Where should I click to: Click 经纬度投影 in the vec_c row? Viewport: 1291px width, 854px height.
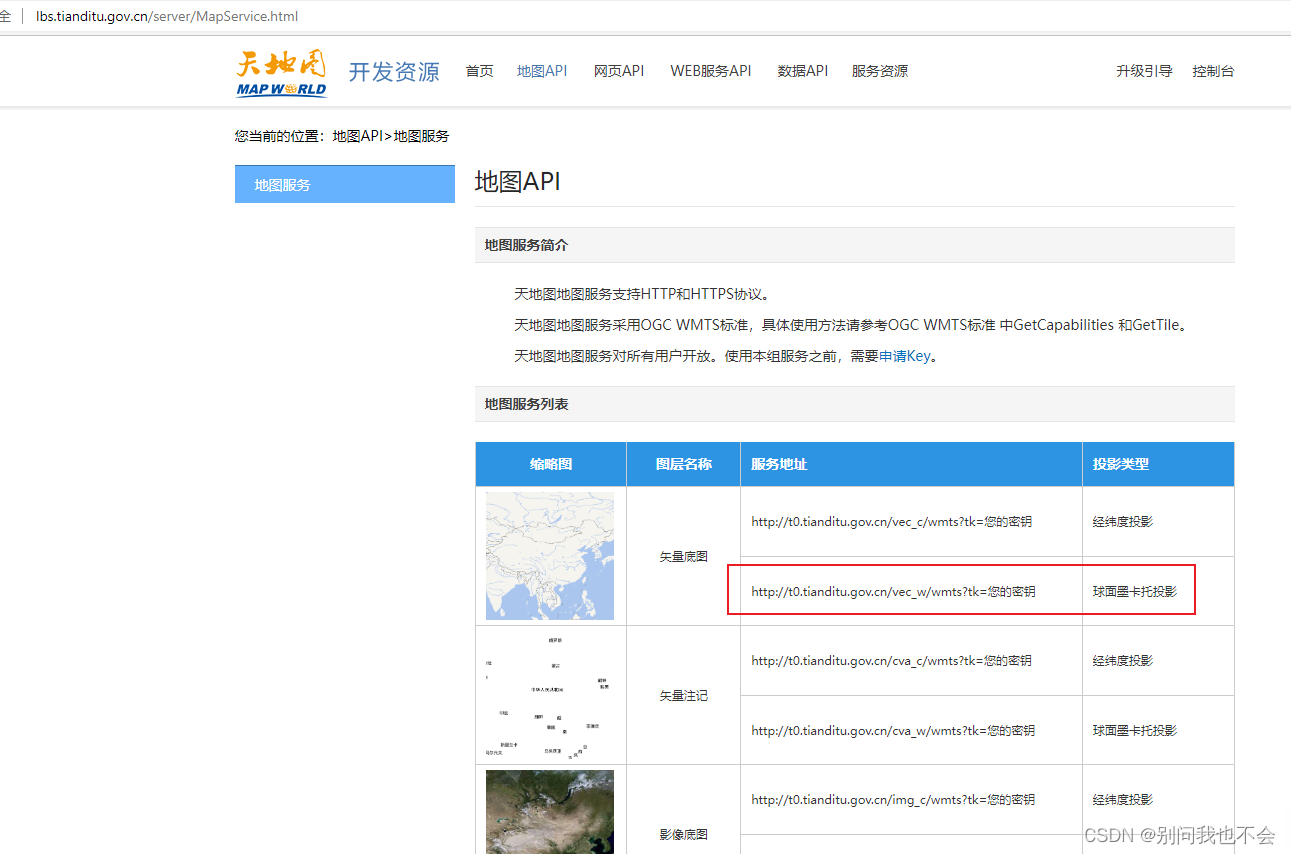point(1123,522)
